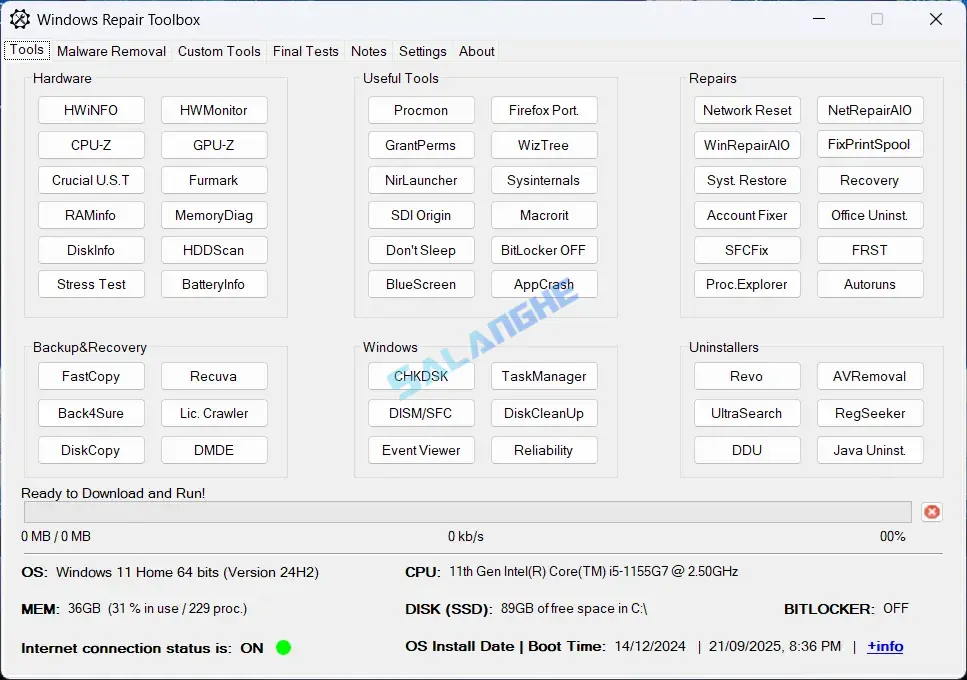This screenshot has width=967, height=680.
Task: Open the Settings tab
Action: coord(422,51)
